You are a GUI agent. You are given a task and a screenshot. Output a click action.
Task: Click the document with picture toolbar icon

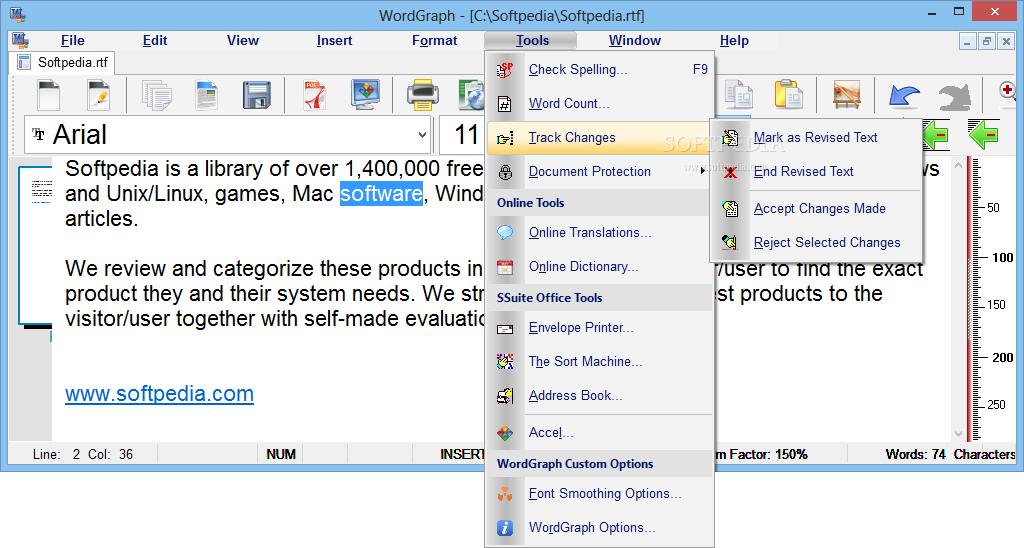pos(207,95)
